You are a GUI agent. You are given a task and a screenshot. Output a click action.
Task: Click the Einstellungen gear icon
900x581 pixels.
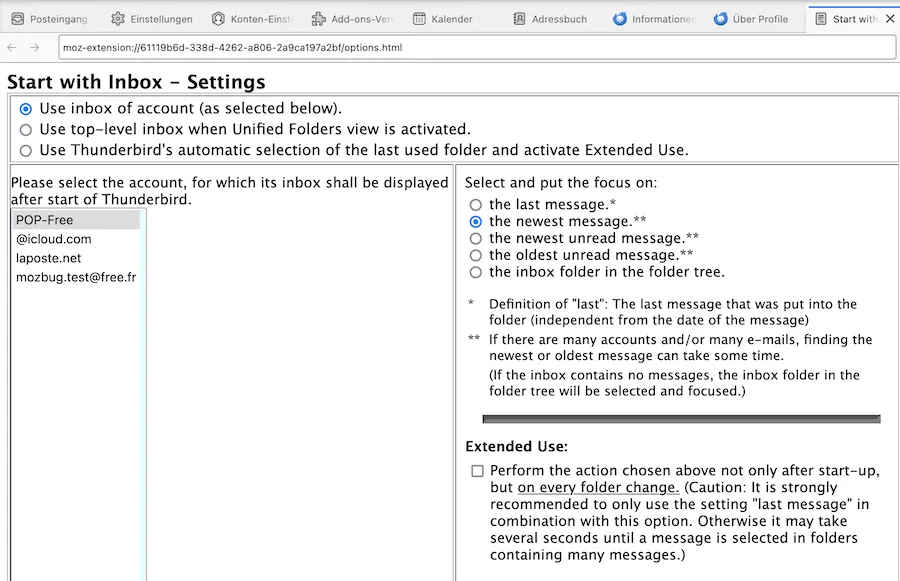click(118, 19)
